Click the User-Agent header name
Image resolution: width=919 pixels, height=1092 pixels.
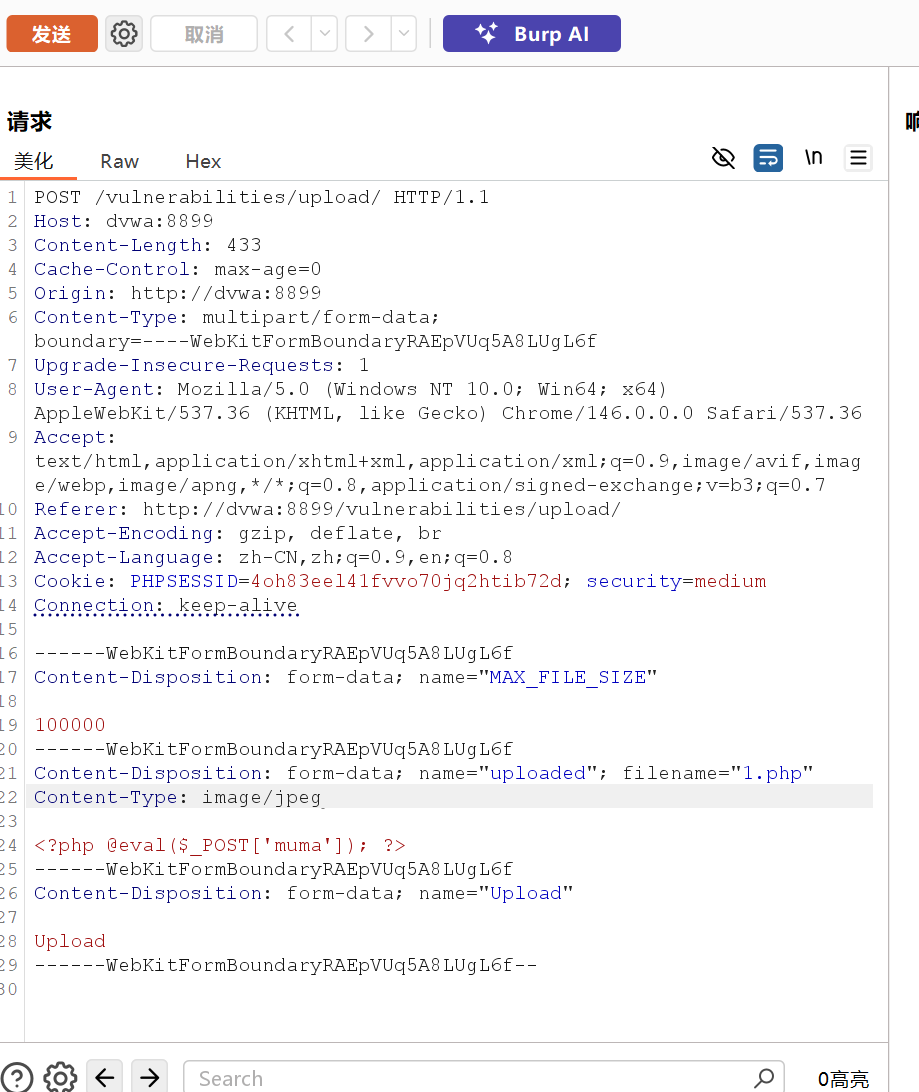pyautogui.click(x=94, y=389)
